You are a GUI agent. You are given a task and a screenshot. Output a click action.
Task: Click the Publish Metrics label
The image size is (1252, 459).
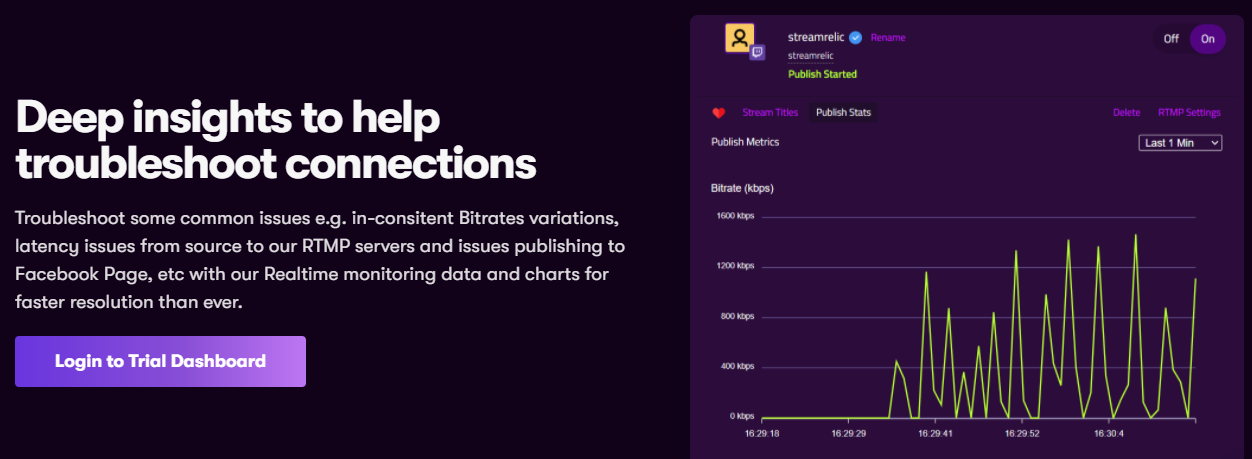click(x=745, y=142)
